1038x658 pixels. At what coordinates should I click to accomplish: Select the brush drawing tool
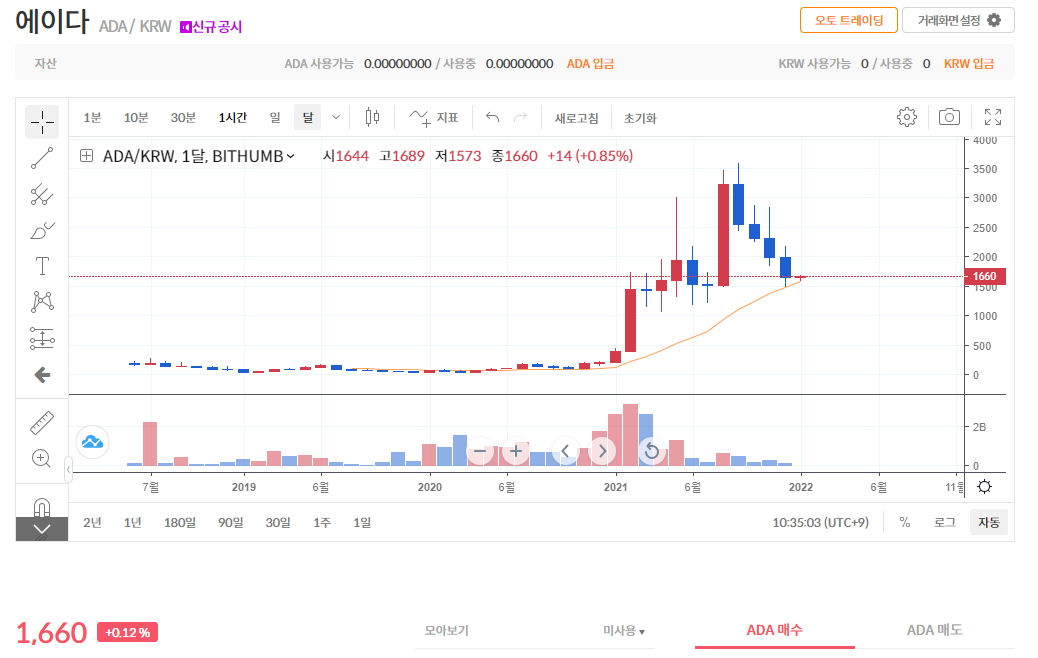point(42,230)
